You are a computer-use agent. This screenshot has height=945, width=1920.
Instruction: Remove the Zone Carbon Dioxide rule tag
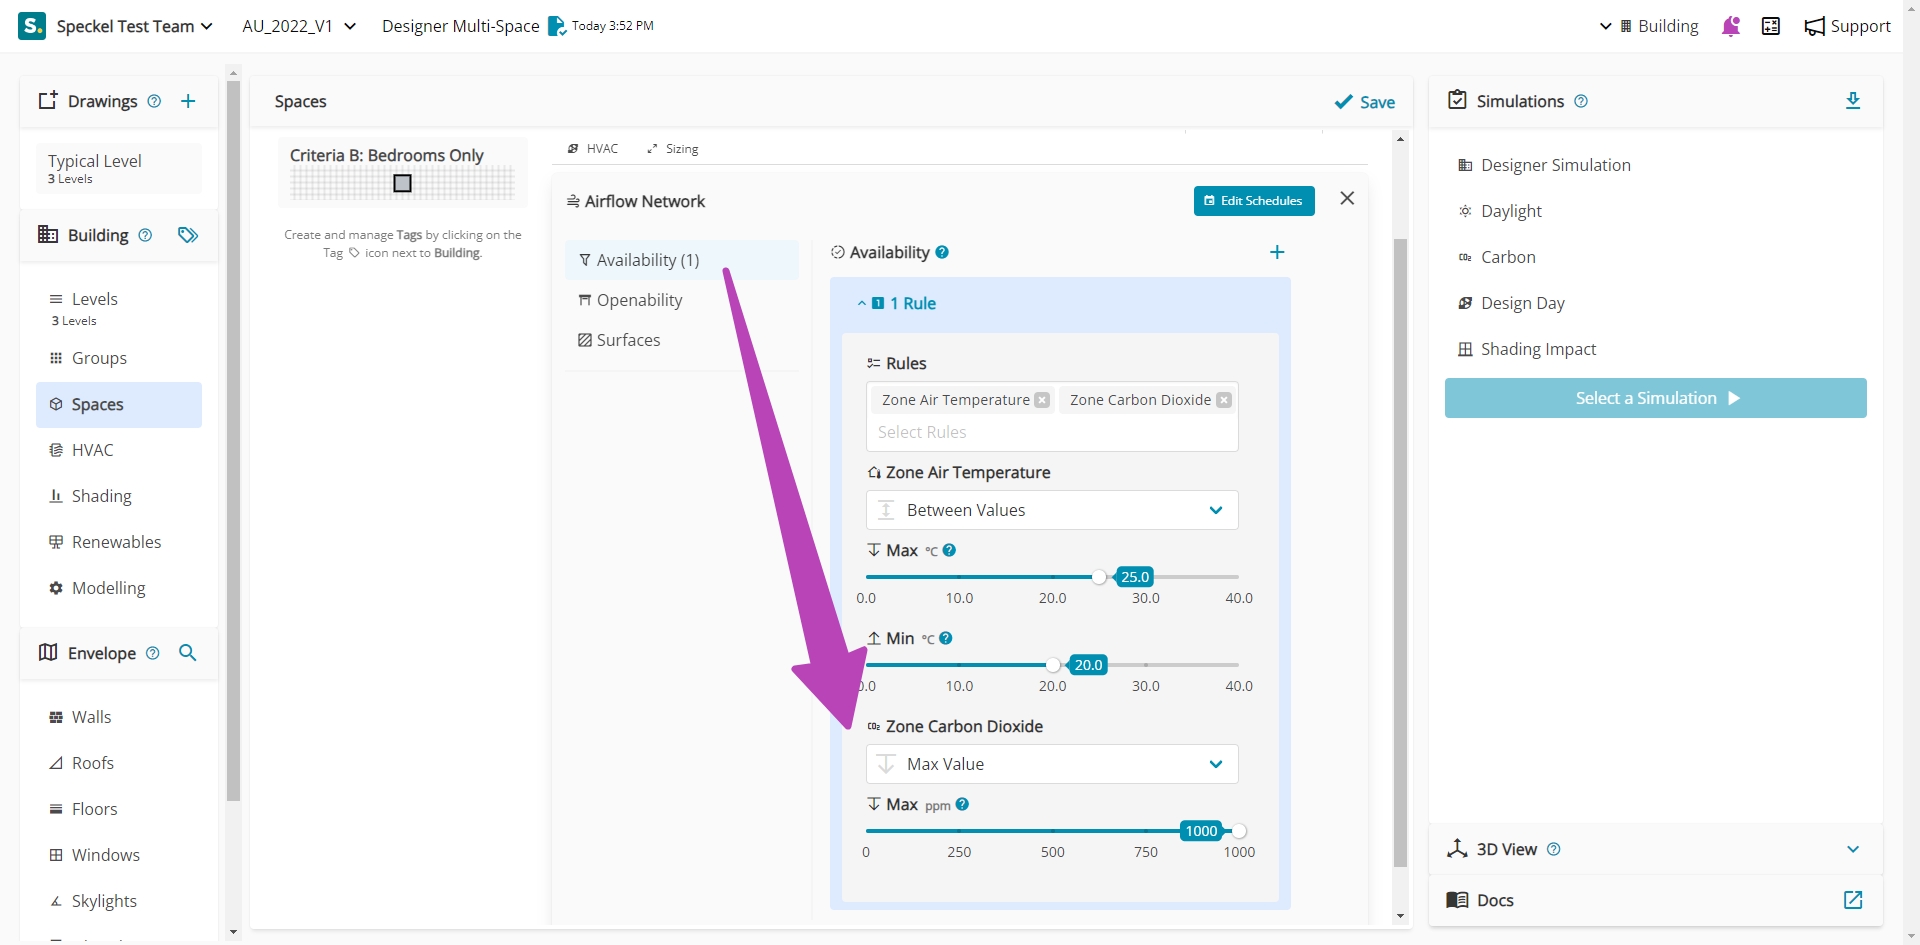pyautogui.click(x=1224, y=400)
